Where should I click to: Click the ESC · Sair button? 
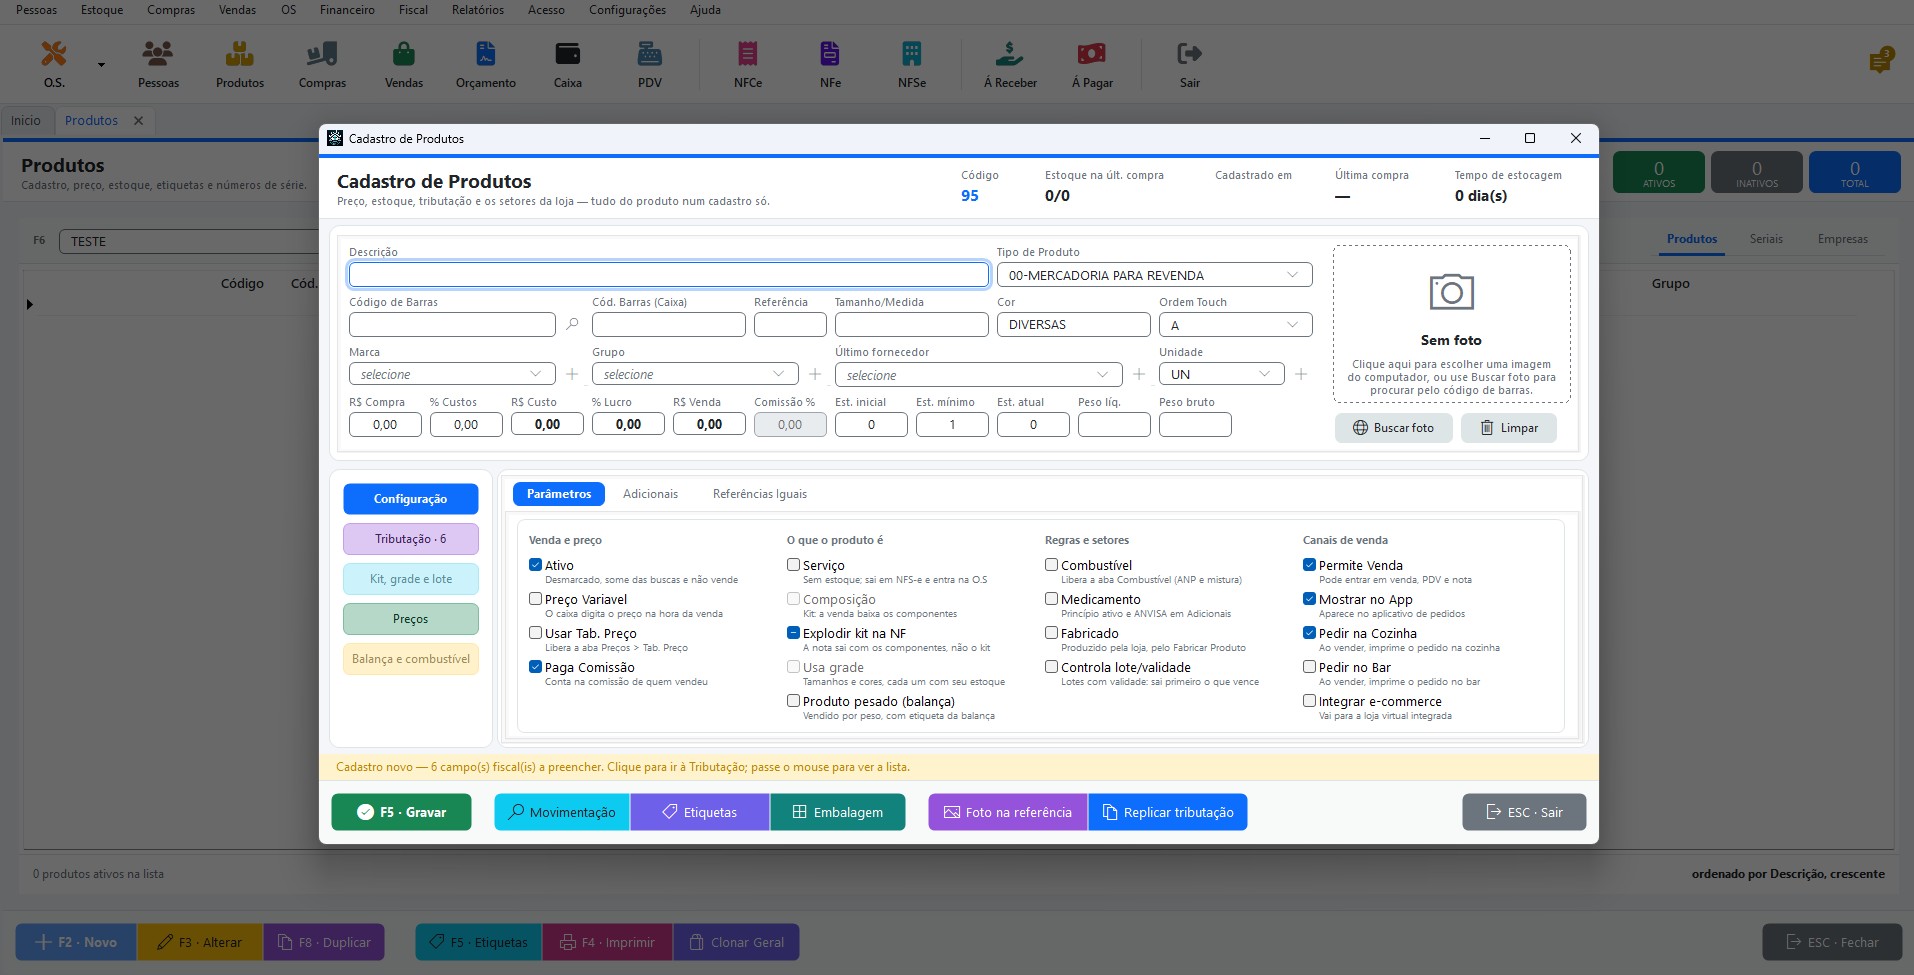1524,812
